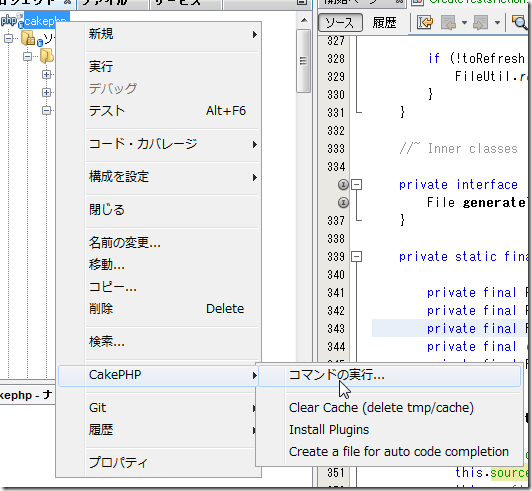The height and width of the screenshot is (491, 532).
Task: Click the back navigation arrow icon
Action: (448, 23)
